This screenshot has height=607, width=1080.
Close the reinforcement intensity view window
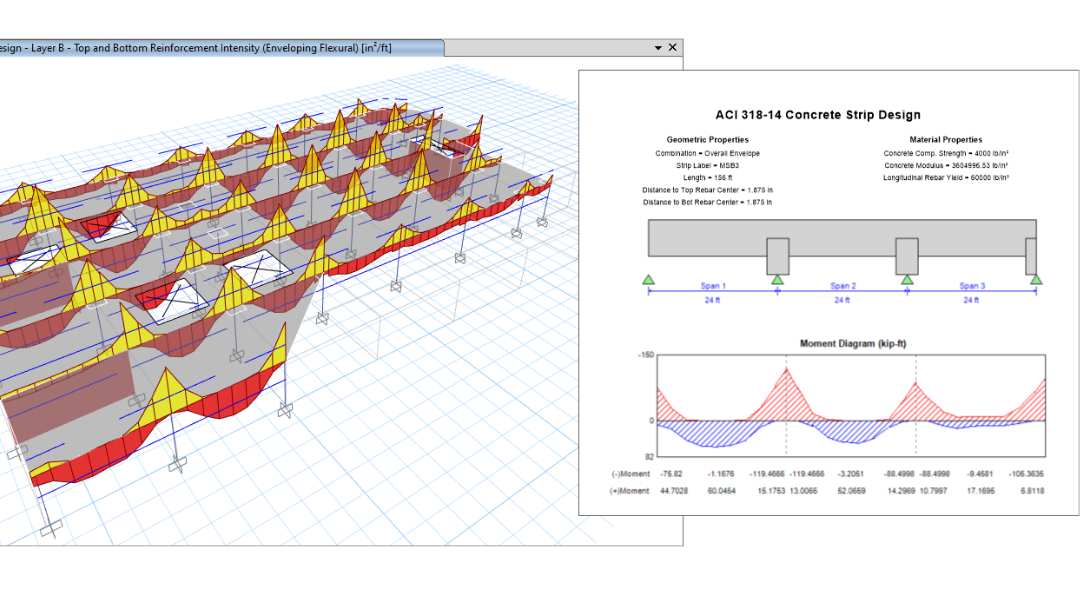pos(673,48)
